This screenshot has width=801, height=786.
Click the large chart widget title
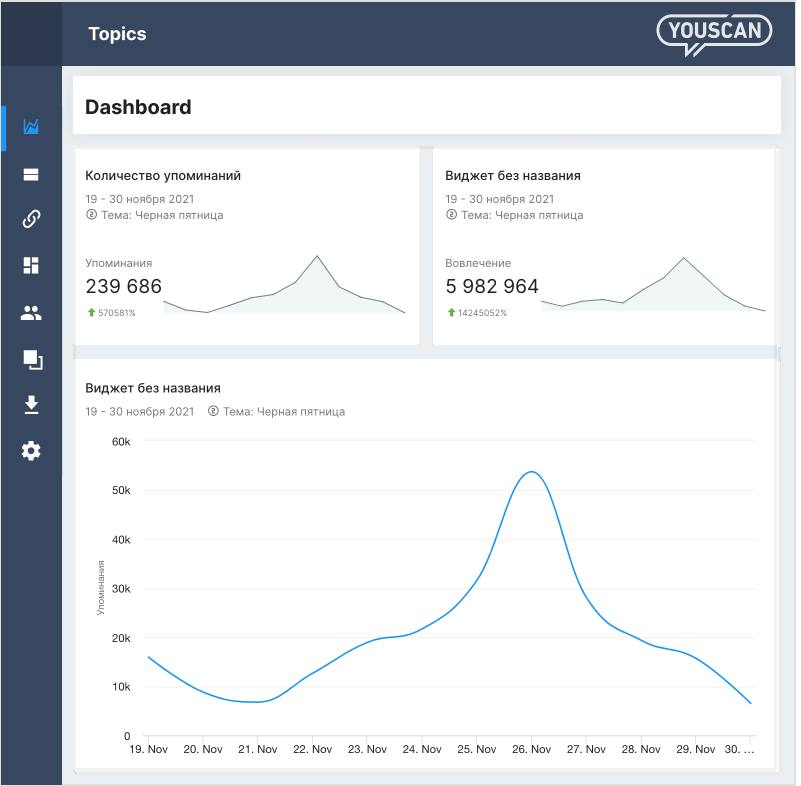153,388
